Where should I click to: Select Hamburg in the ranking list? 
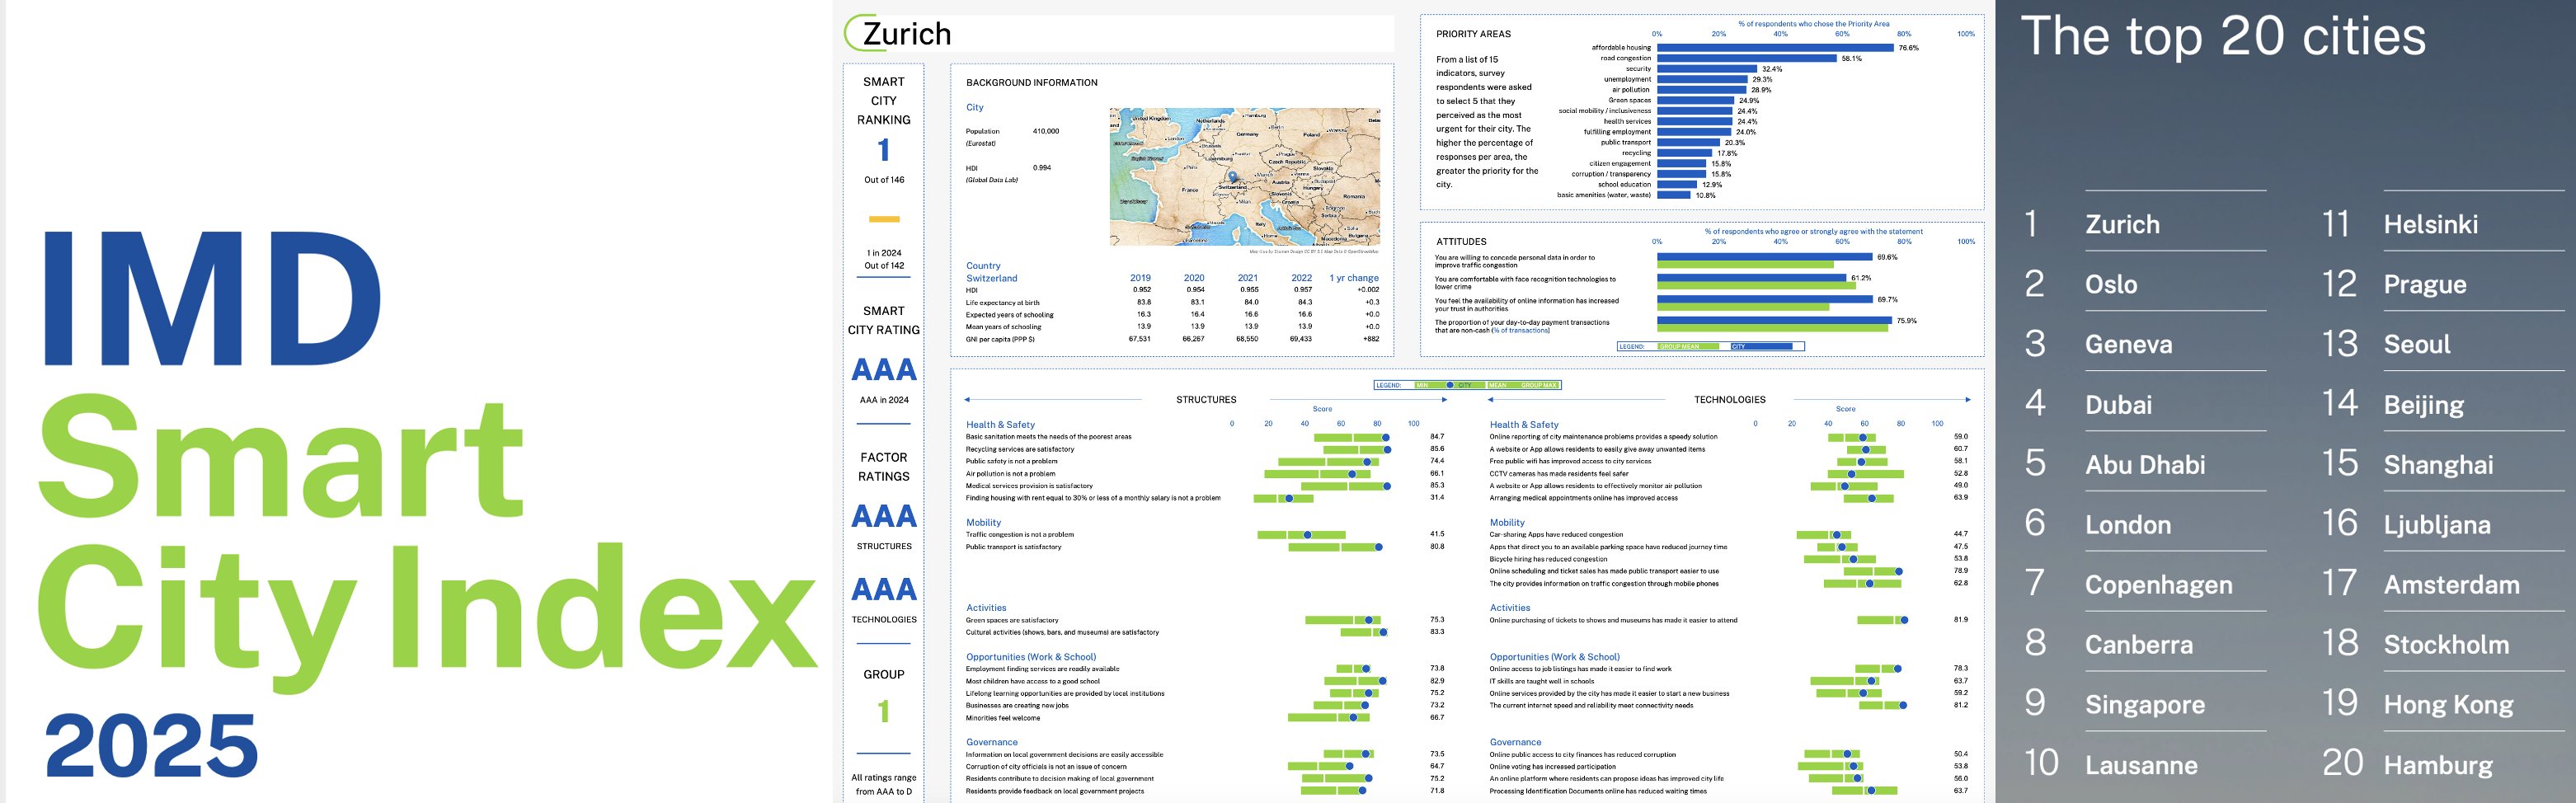[2438, 765]
